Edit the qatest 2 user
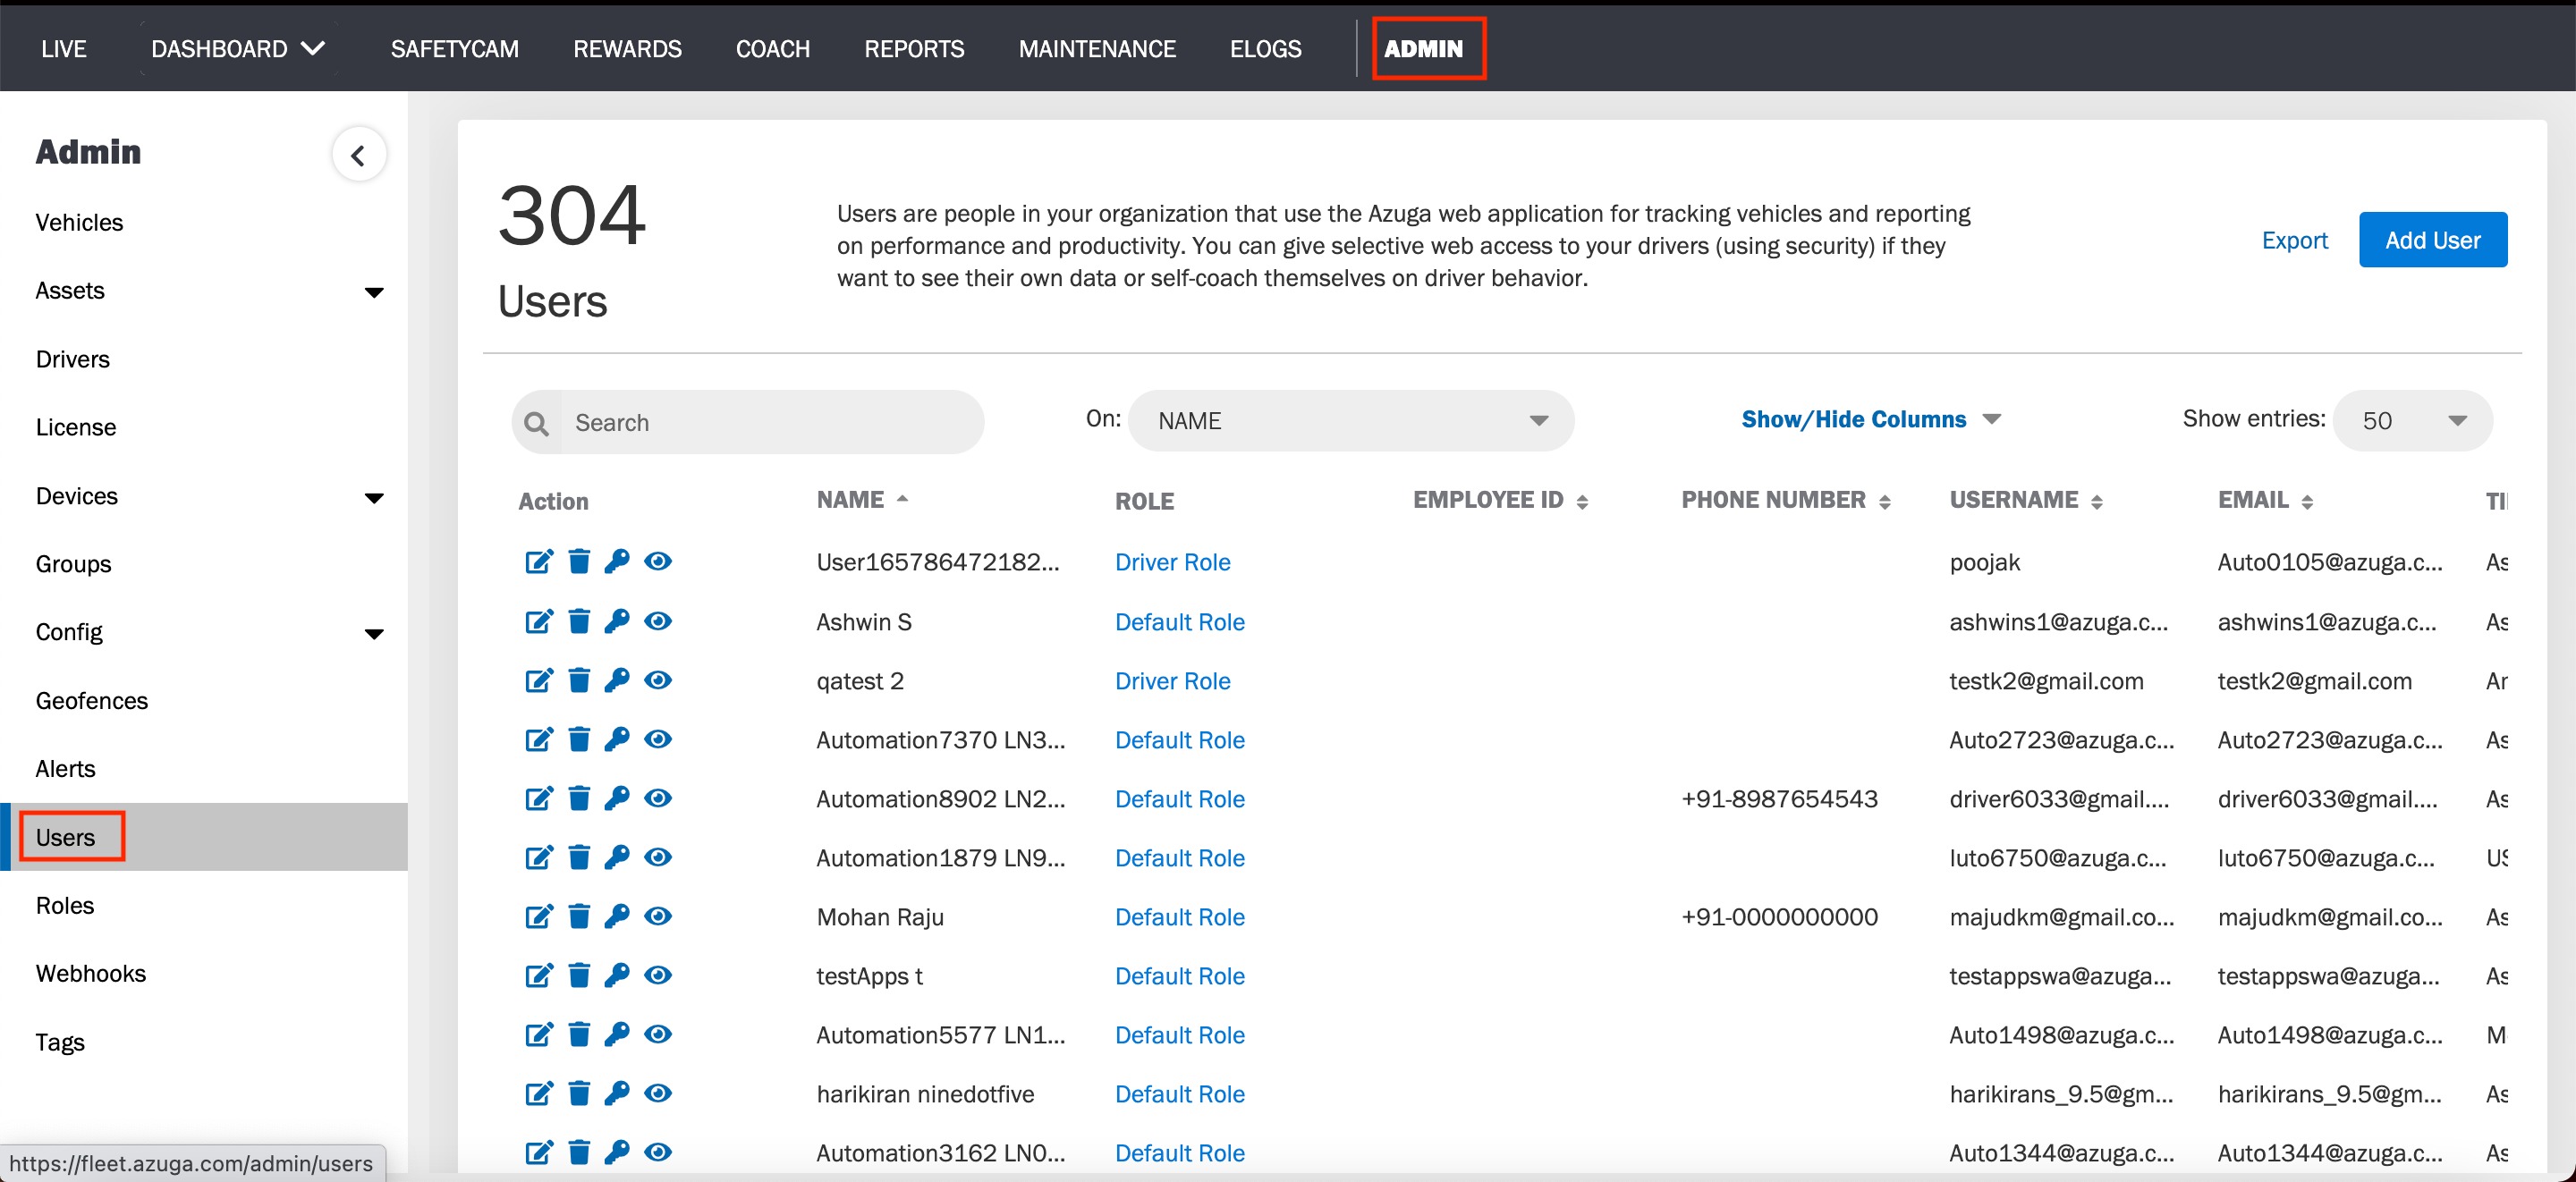The image size is (2576, 1182). pyautogui.click(x=539, y=680)
